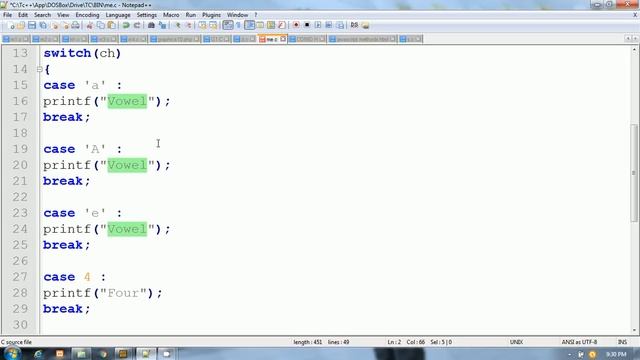640x360 pixels.
Task: Toggle synchronized horizontal scrolling
Action: 213,25
